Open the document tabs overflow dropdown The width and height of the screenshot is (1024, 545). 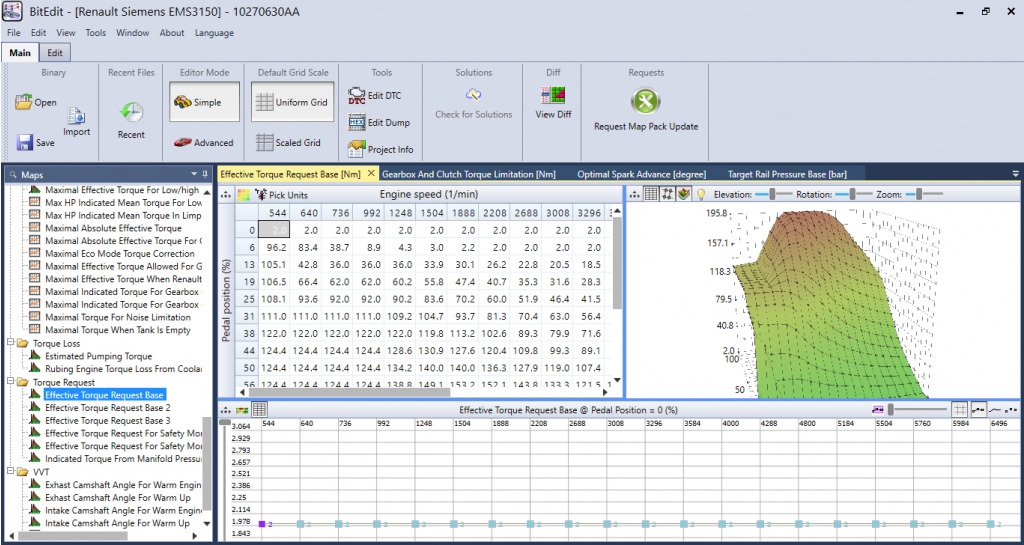[1016, 174]
